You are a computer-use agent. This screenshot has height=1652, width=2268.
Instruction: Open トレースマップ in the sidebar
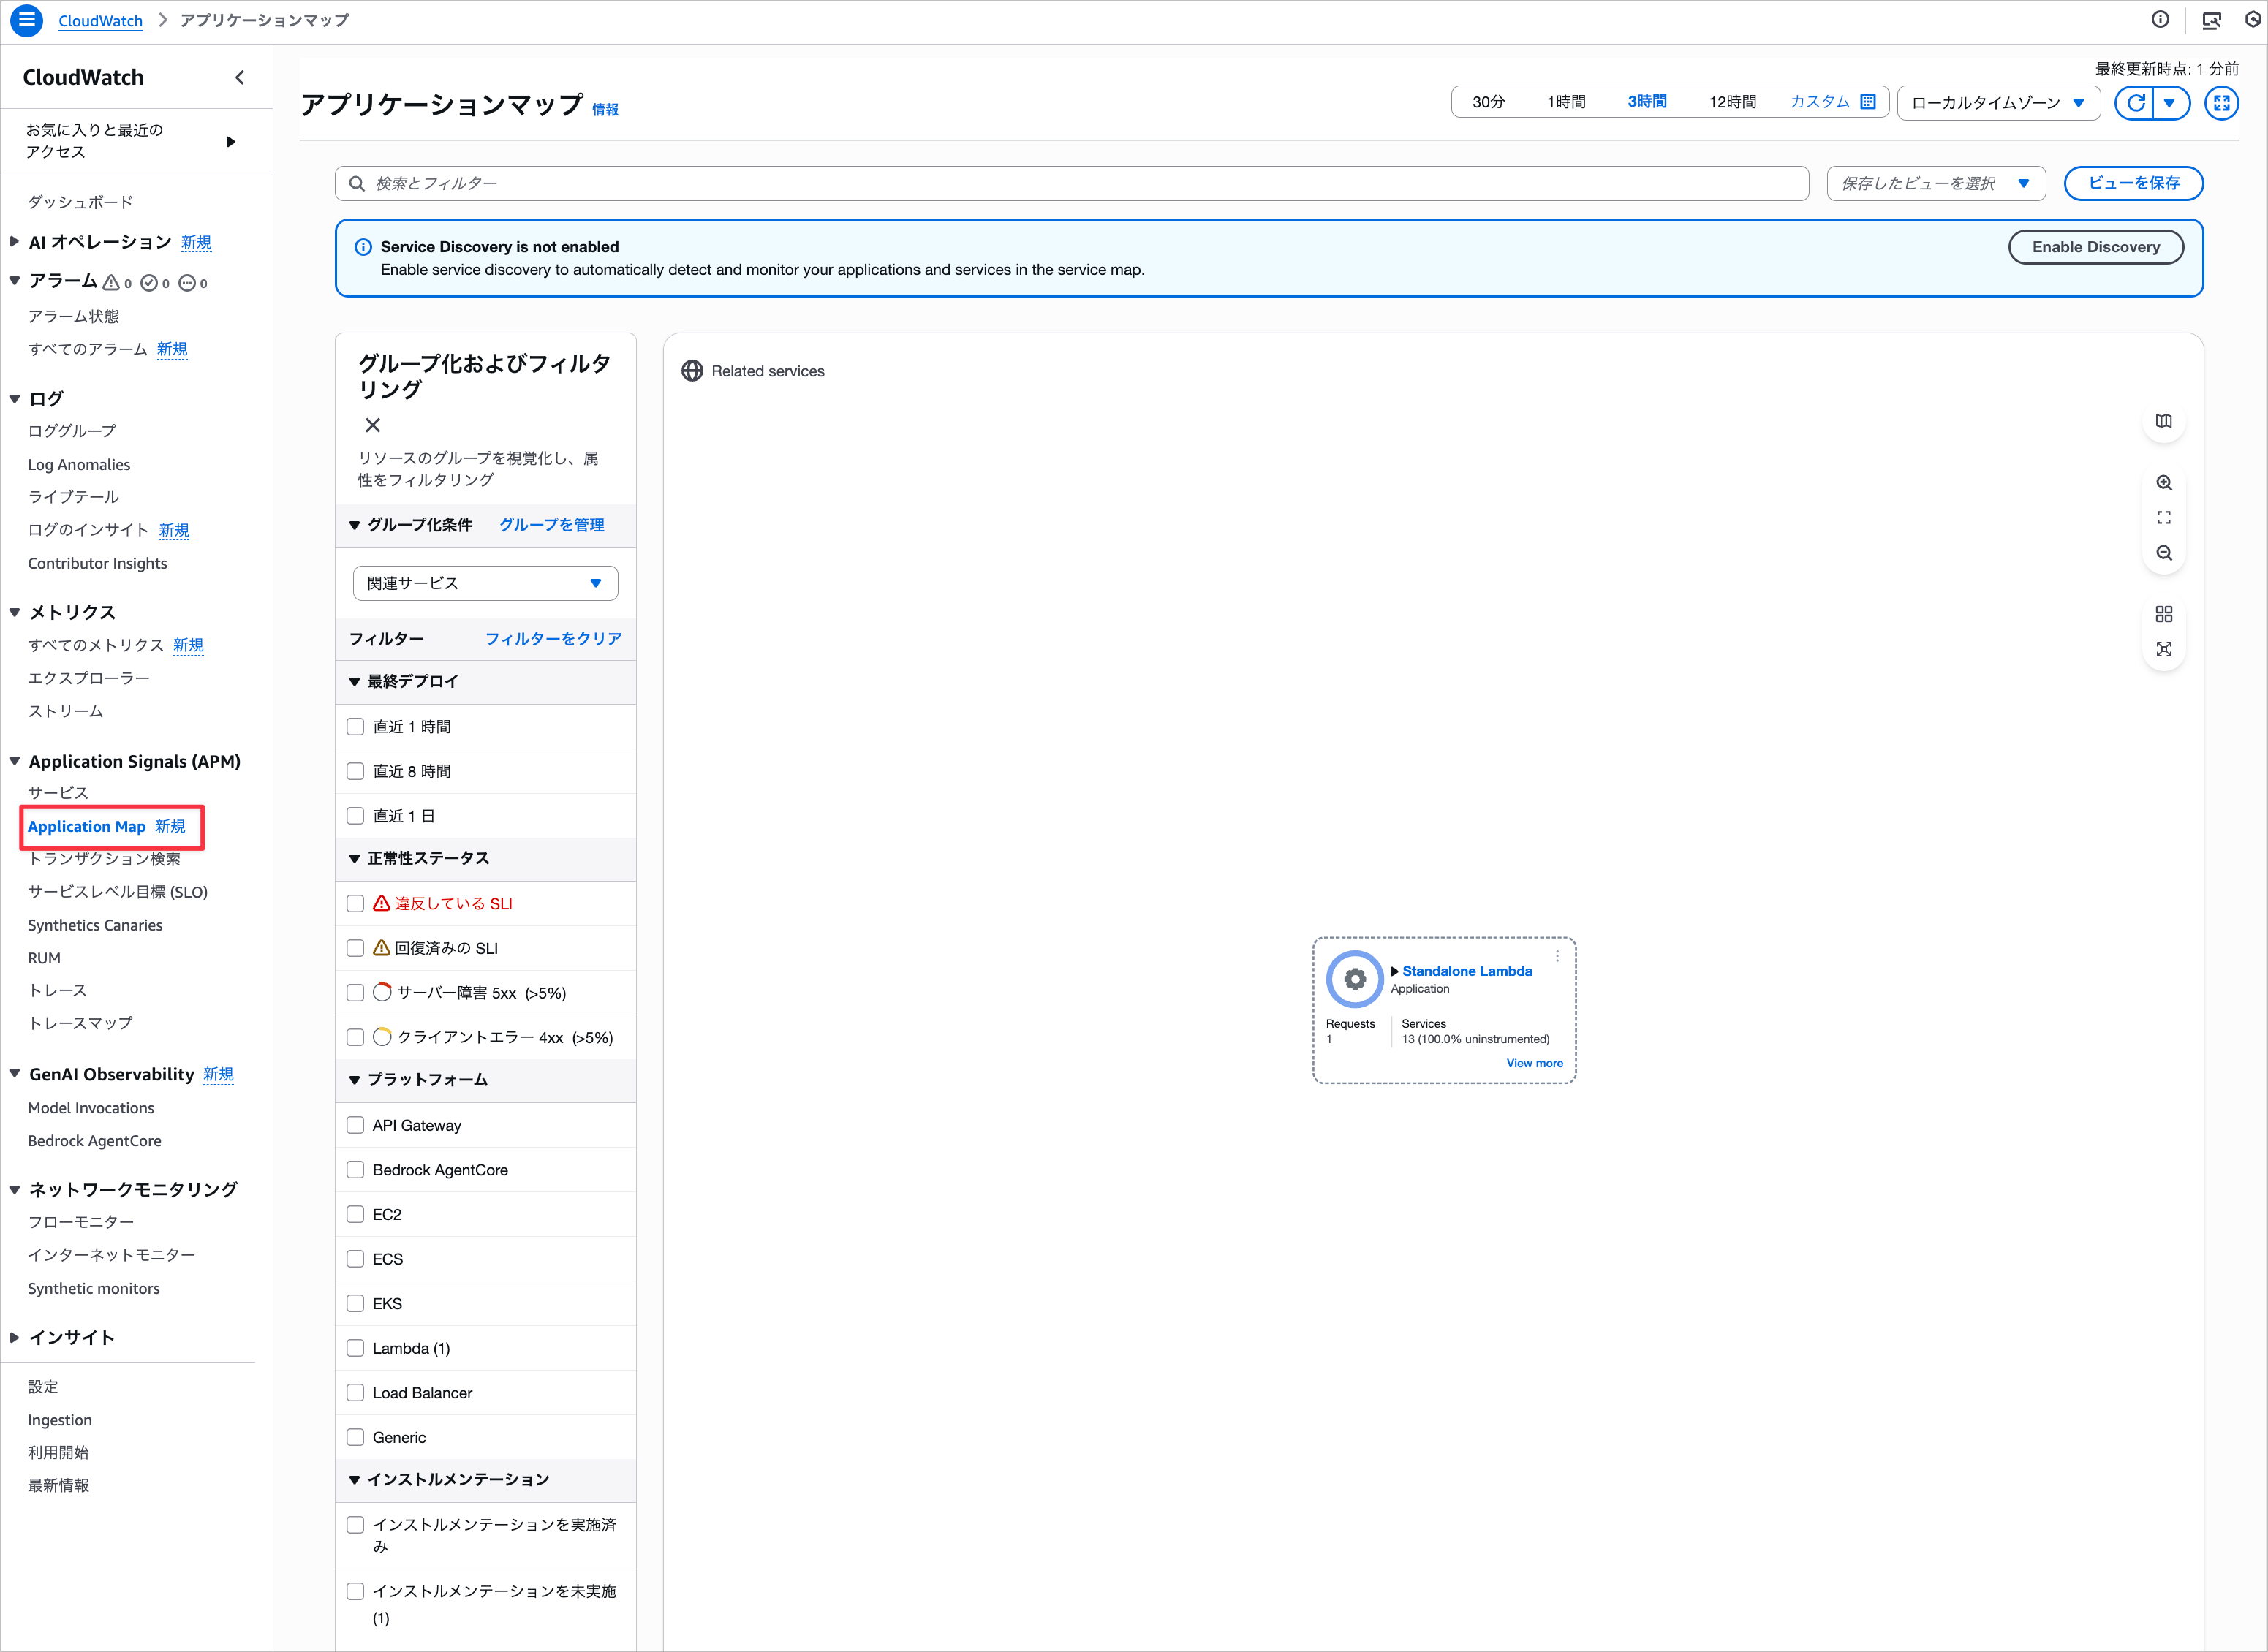pyautogui.click(x=80, y=1023)
